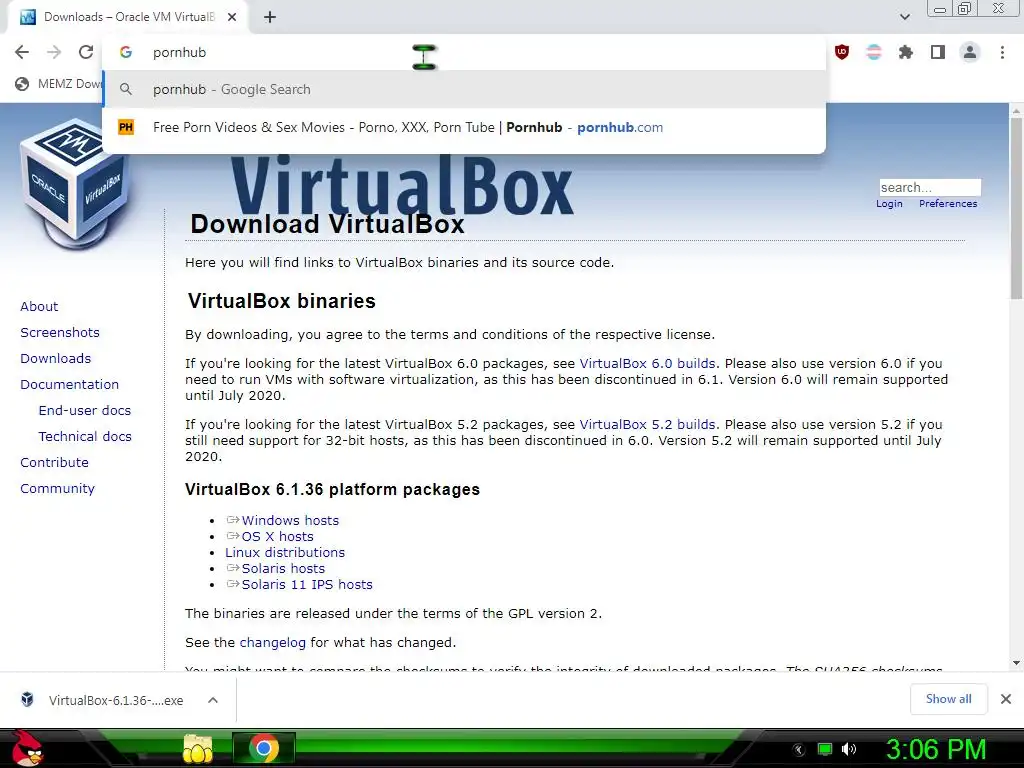The width and height of the screenshot is (1024, 768).
Task: Open Screenshots in the sidebar
Action: pyautogui.click(x=60, y=332)
